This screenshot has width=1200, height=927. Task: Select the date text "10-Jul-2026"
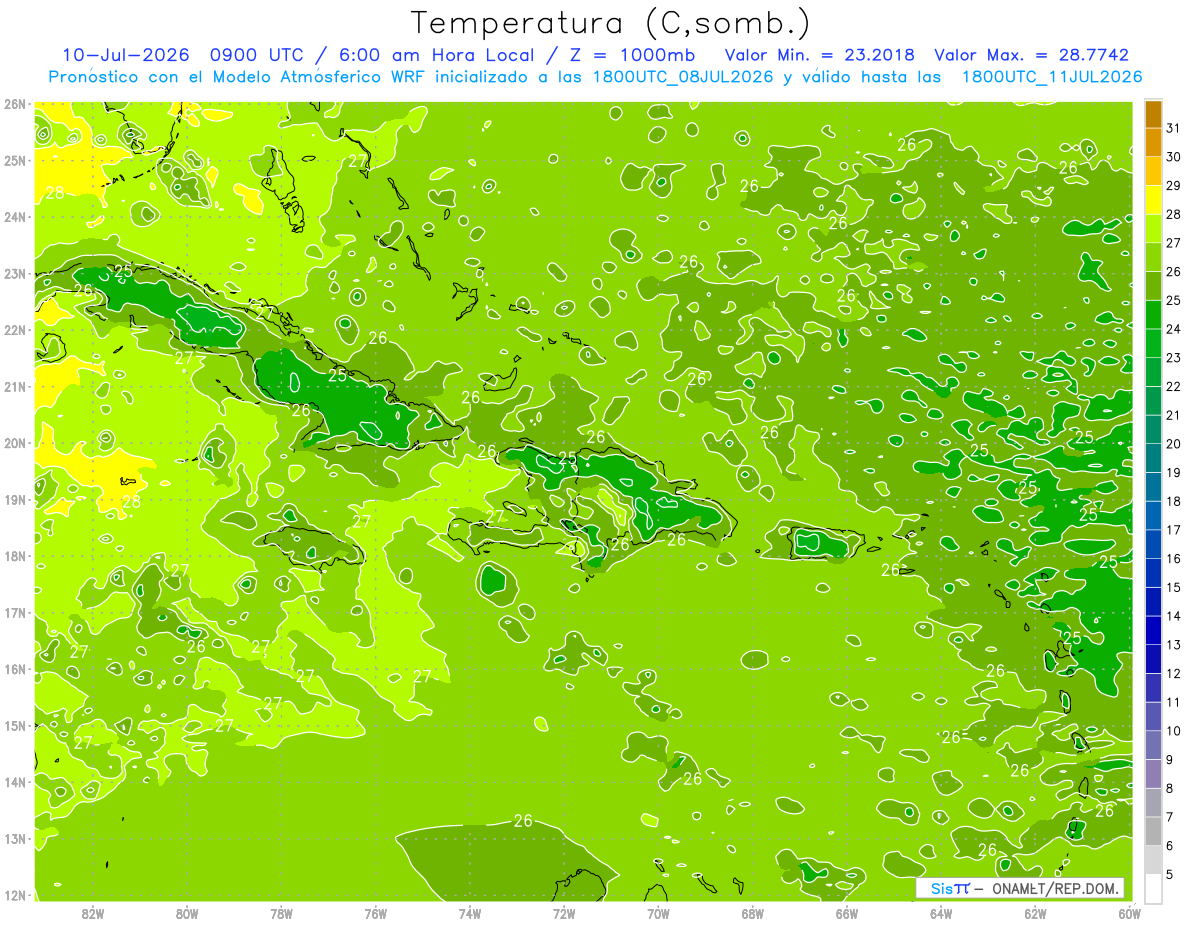(126, 55)
